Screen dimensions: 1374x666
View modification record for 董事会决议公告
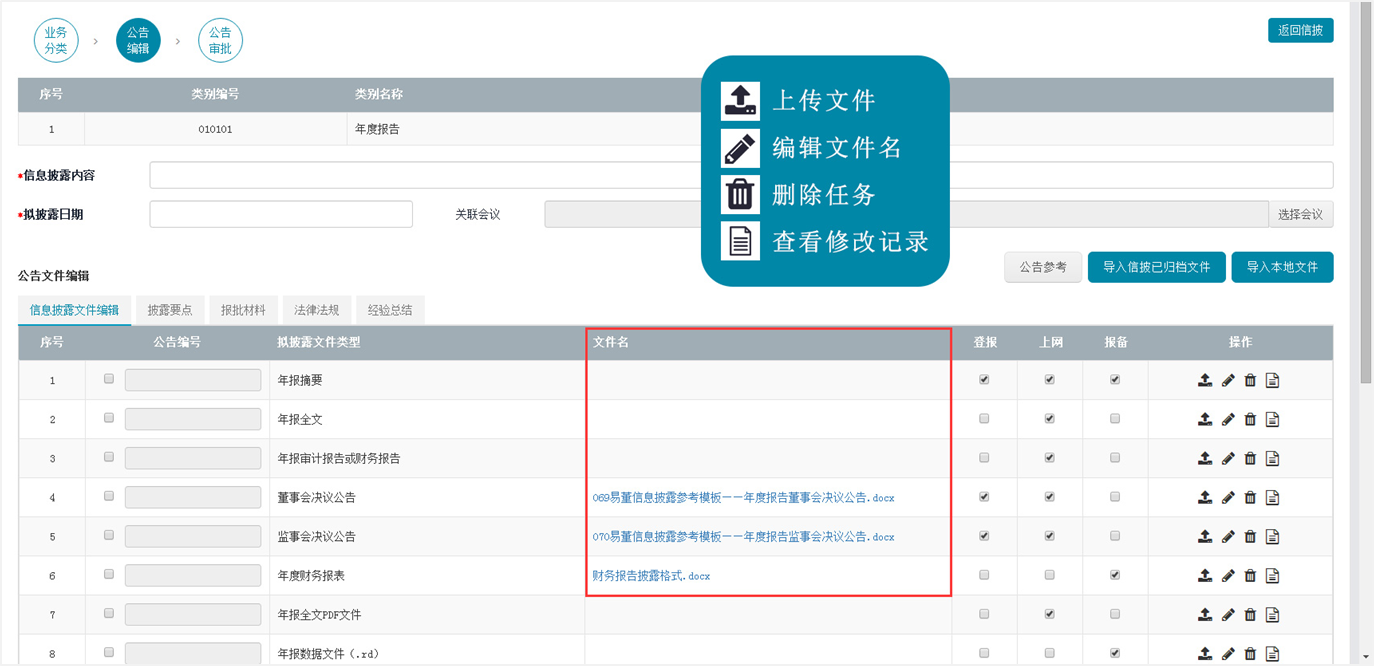pyautogui.click(x=1272, y=497)
